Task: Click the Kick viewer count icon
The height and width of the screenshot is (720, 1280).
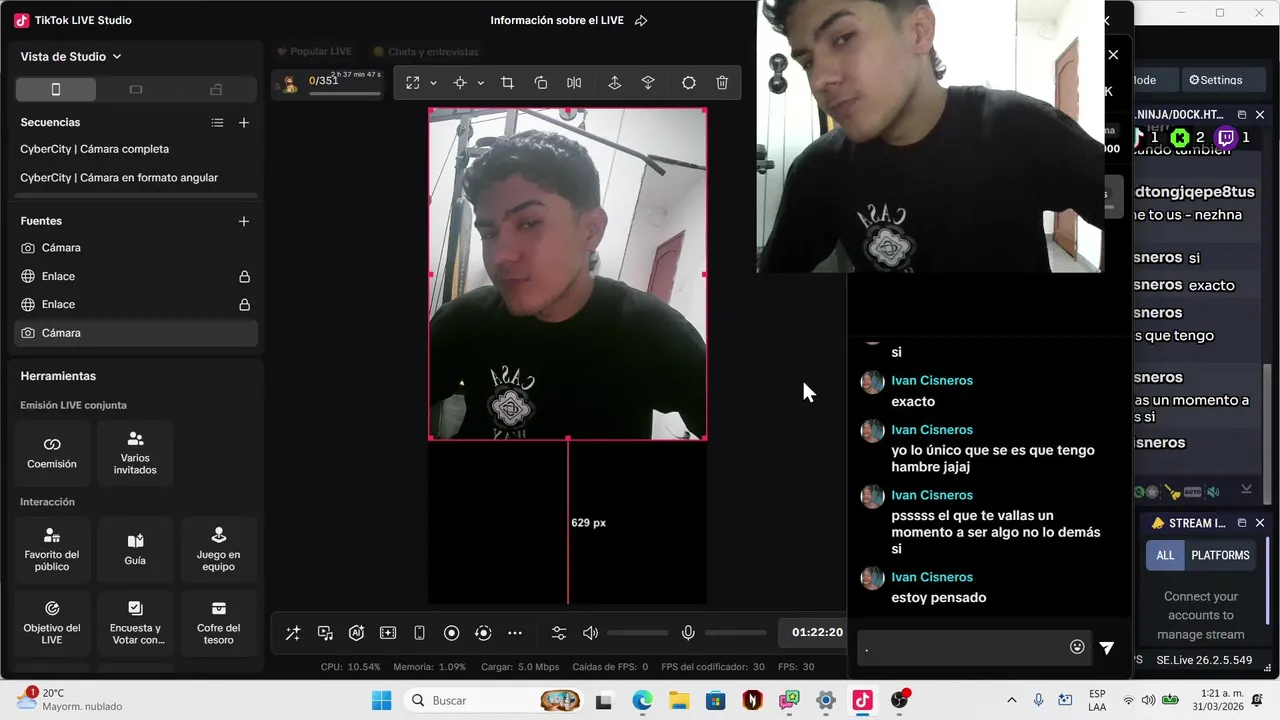Action: pyautogui.click(x=1181, y=138)
